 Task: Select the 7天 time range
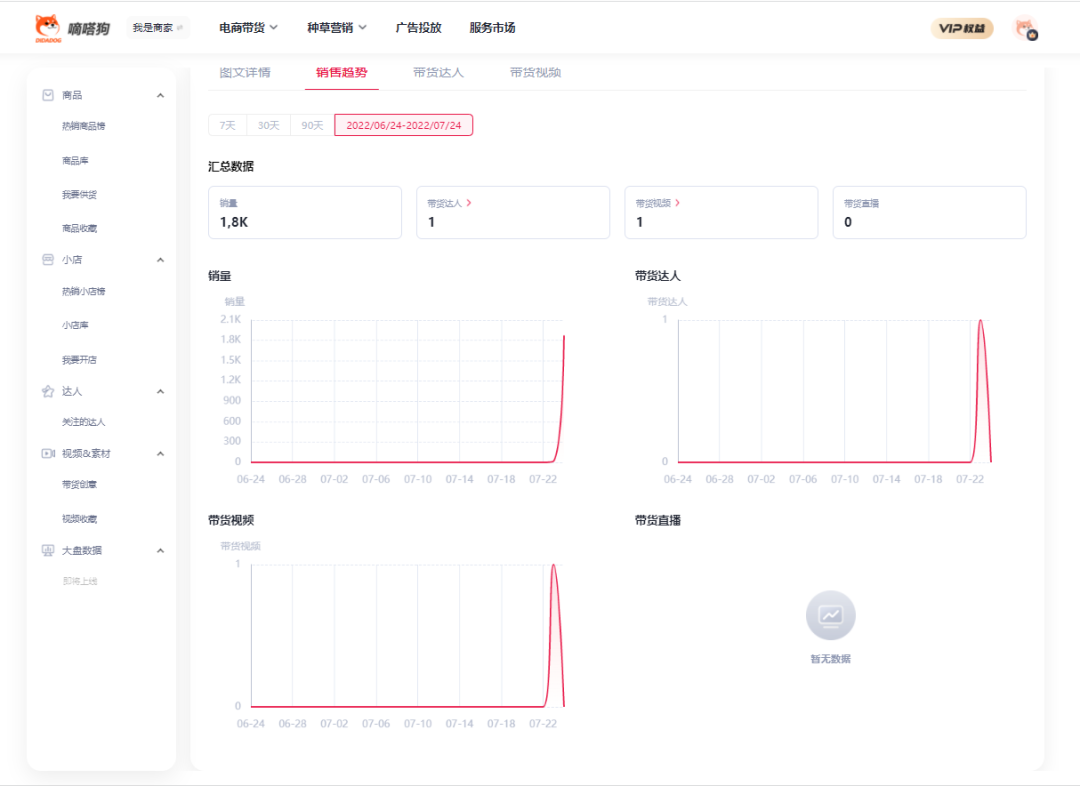point(227,125)
